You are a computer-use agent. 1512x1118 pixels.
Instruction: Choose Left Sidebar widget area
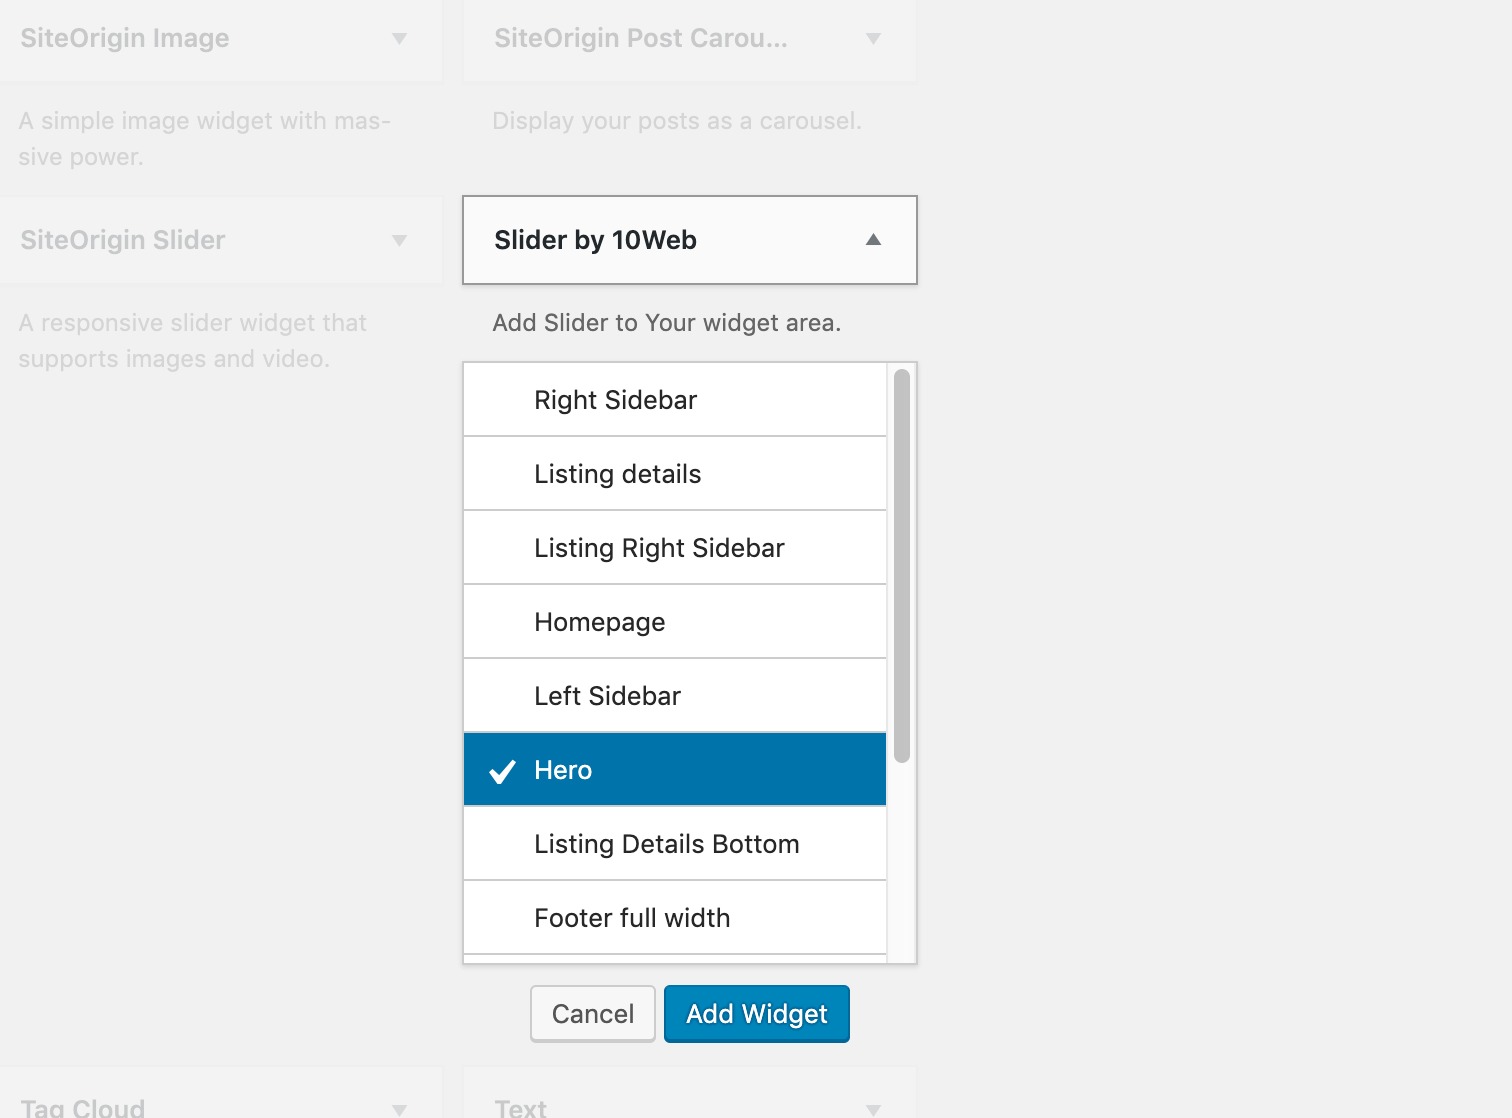pos(675,696)
